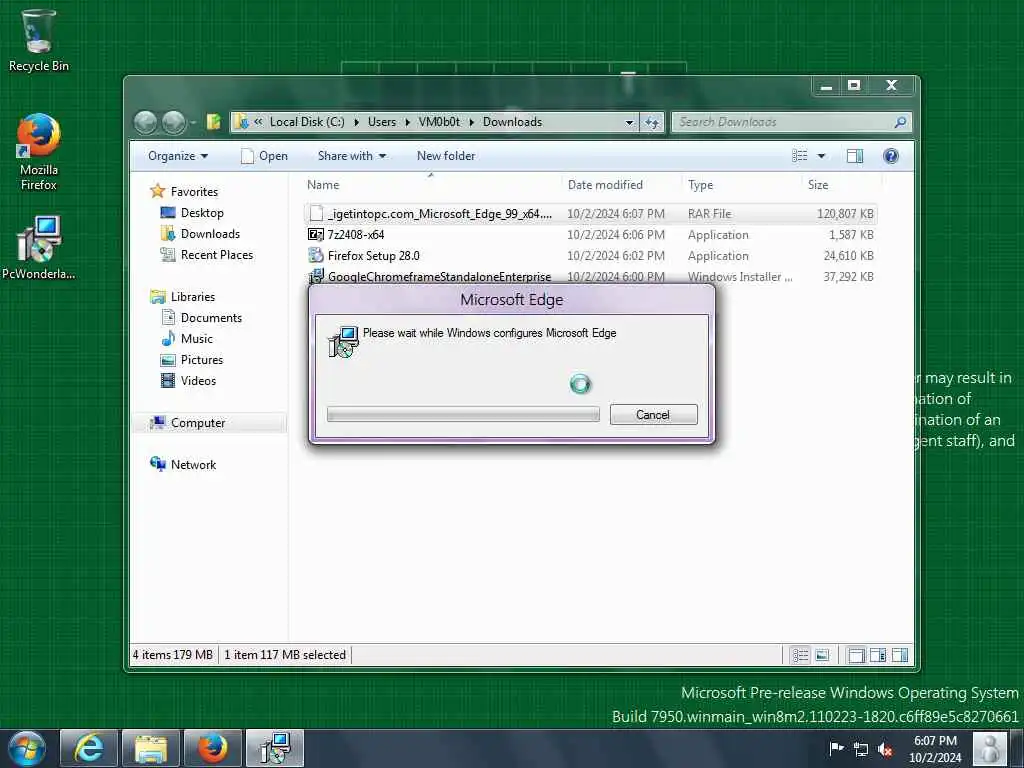
Task: Click the Microsoft Edge installer progress bar
Action: [x=463, y=415]
